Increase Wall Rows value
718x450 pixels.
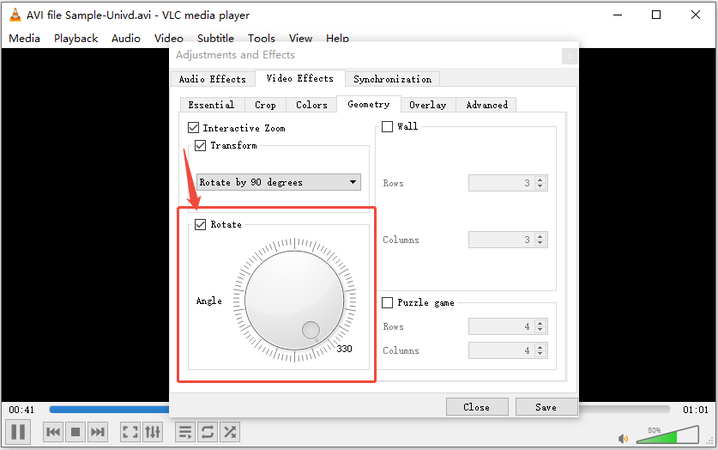[x=540, y=179]
